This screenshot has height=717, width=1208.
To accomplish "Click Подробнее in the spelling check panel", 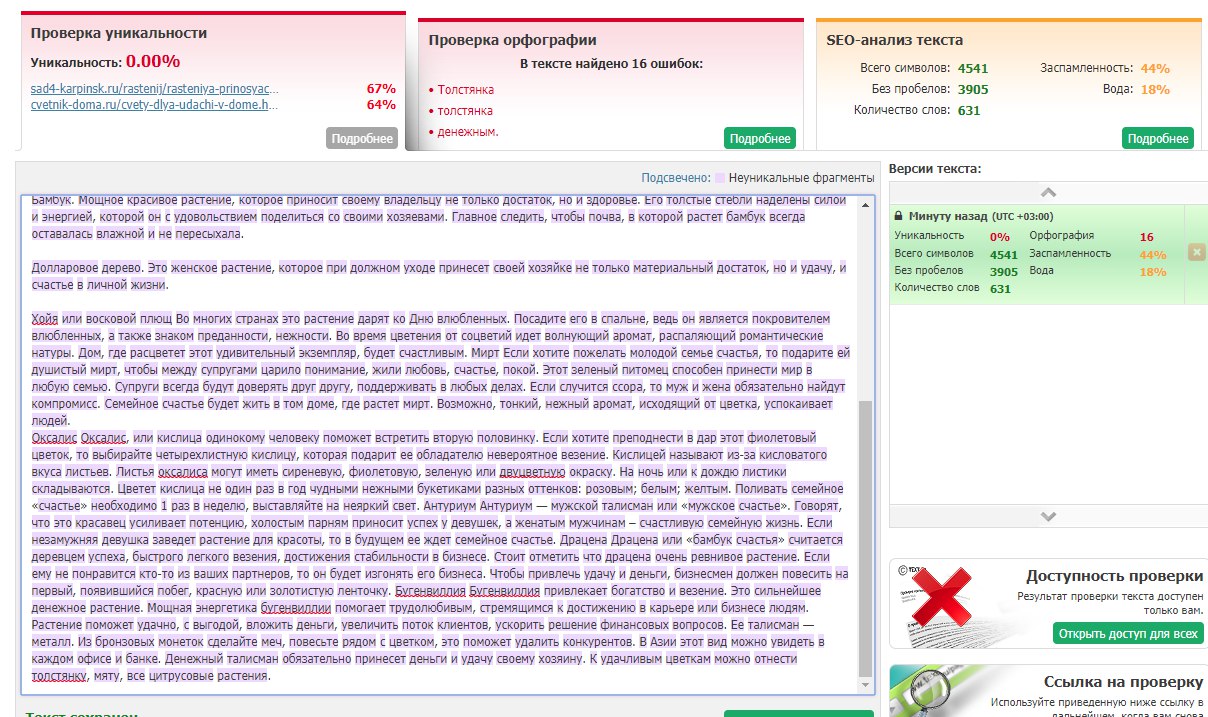I will click(759, 138).
